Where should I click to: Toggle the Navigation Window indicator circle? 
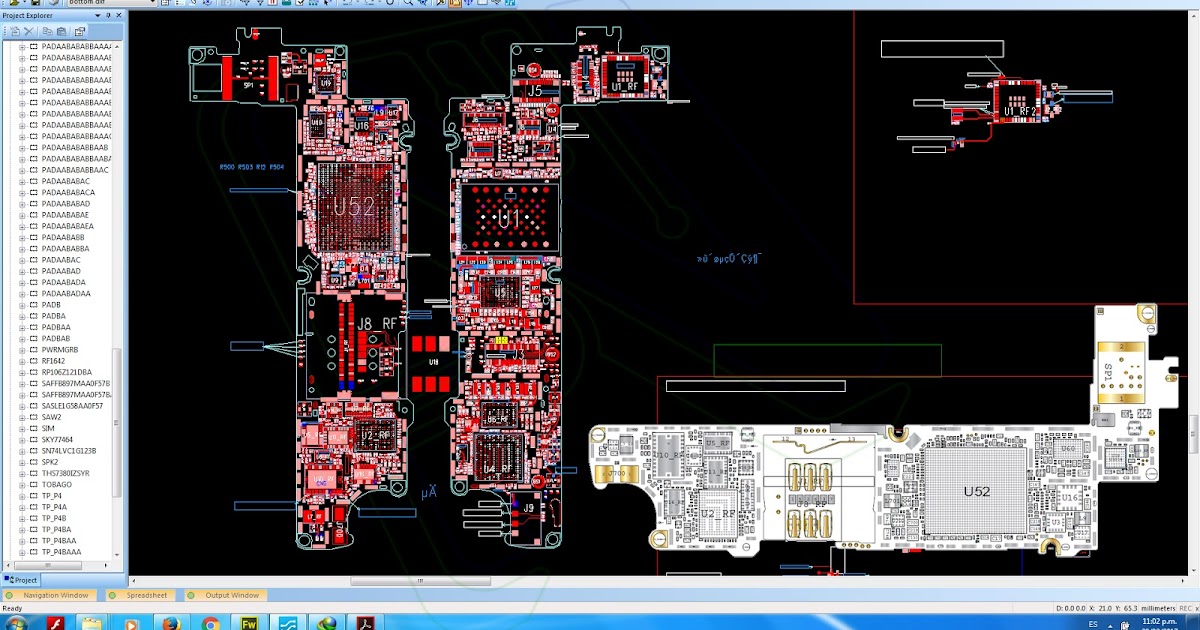(10, 595)
